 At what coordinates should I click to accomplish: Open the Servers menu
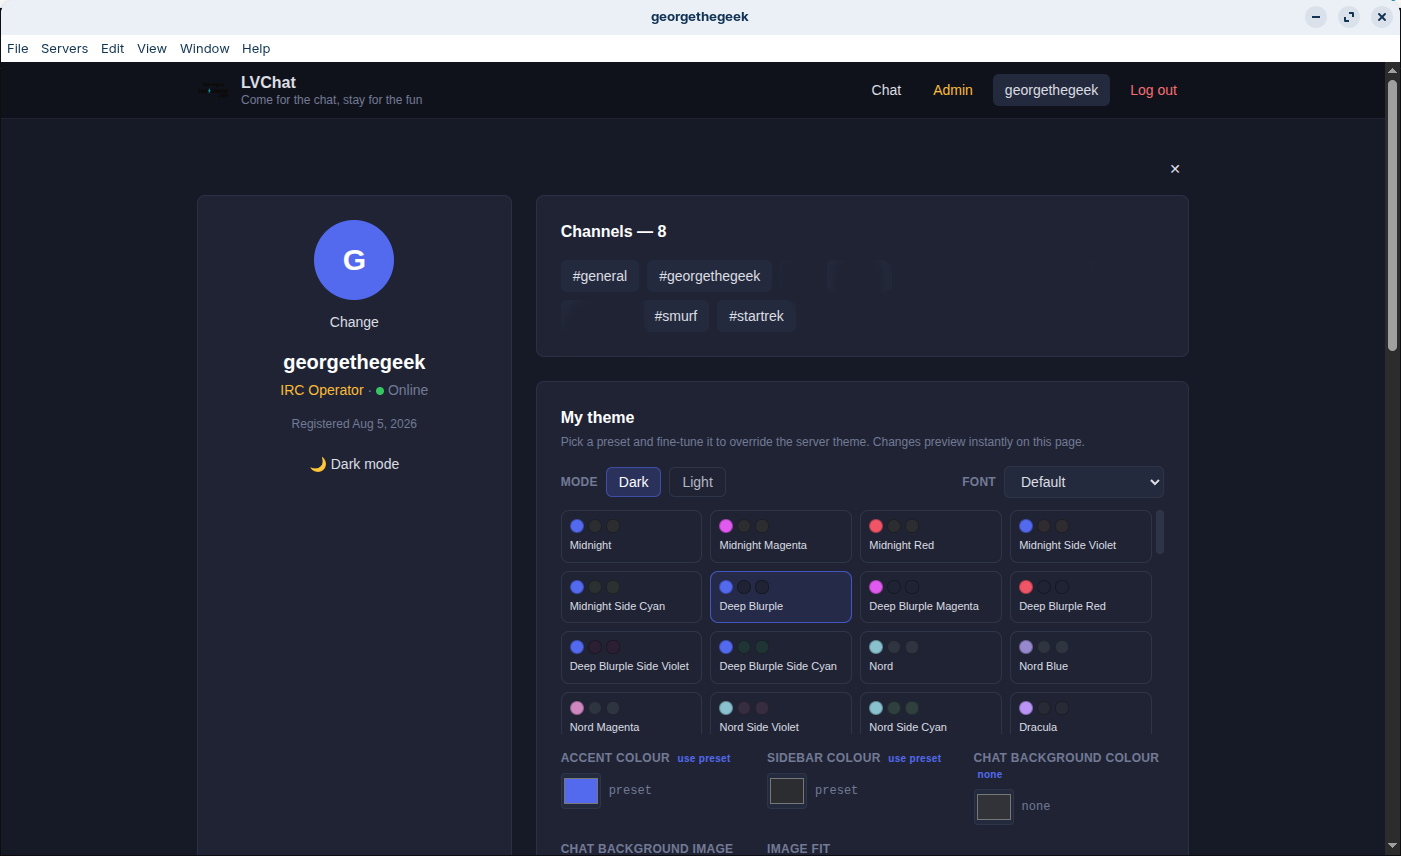tap(65, 48)
